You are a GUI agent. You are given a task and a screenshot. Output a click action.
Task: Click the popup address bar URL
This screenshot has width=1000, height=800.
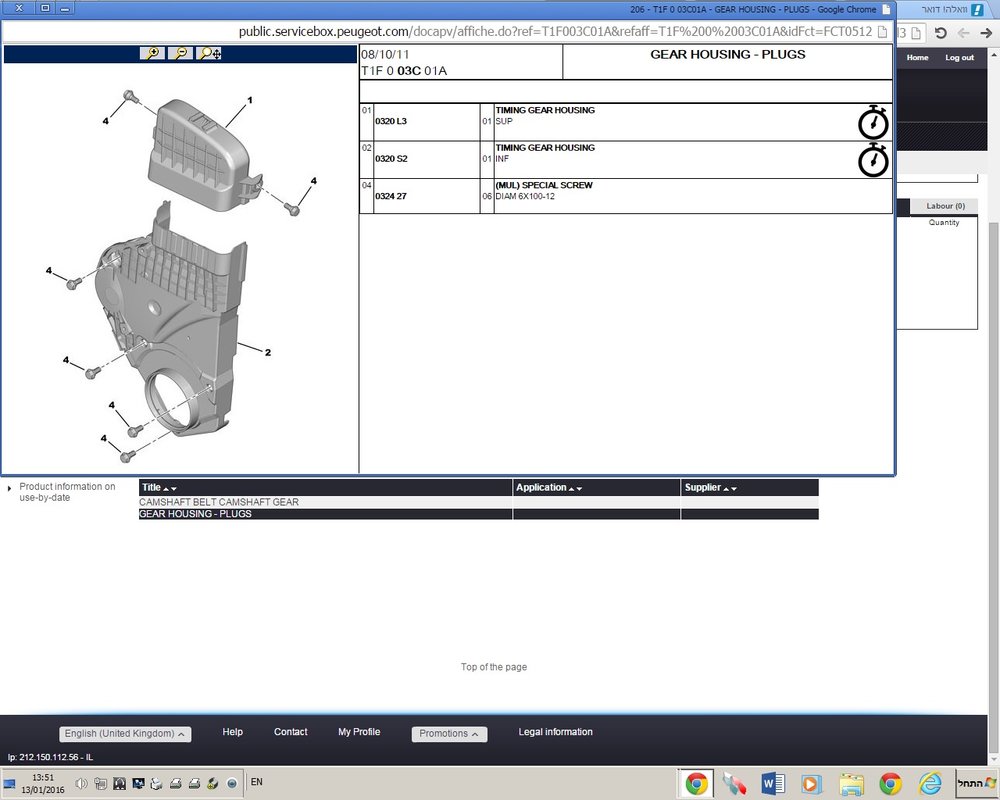pos(555,31)
